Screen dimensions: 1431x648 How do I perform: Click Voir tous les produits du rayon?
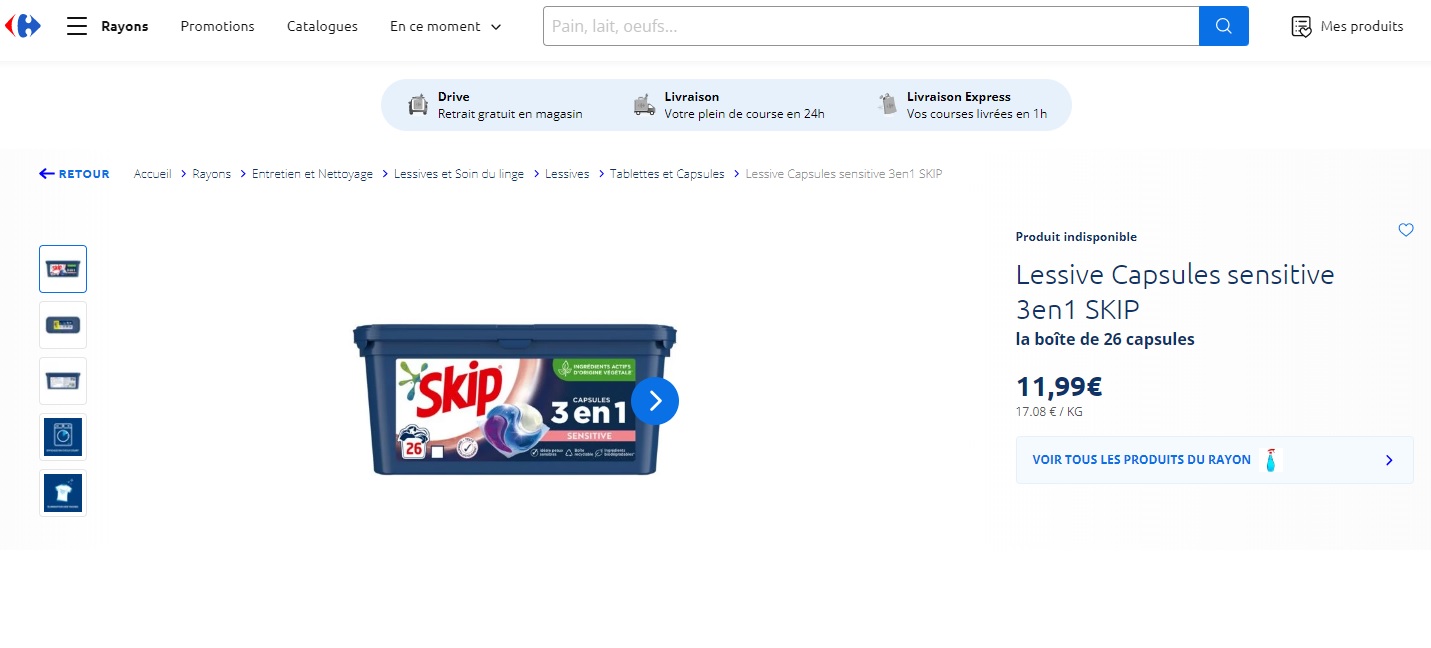[x=1214, y=460]
